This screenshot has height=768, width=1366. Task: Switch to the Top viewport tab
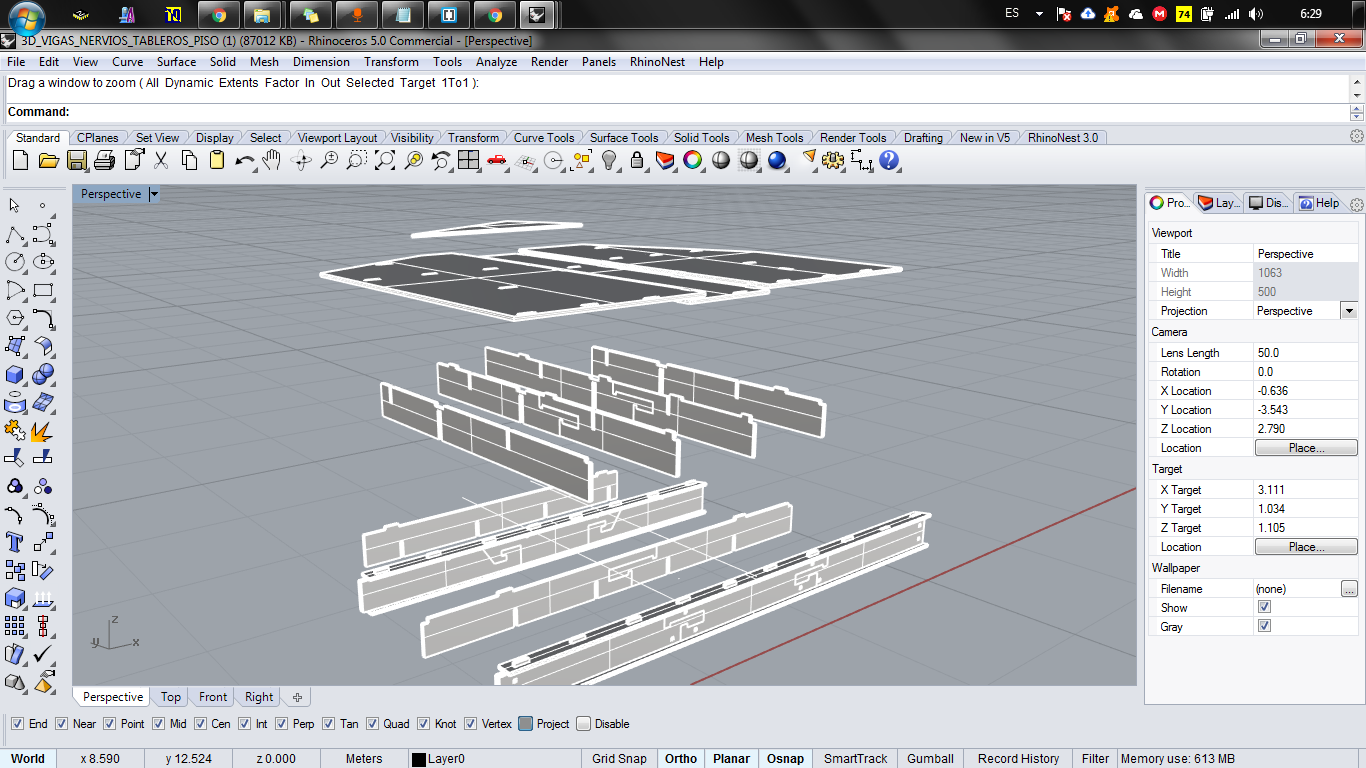[171, 697]
